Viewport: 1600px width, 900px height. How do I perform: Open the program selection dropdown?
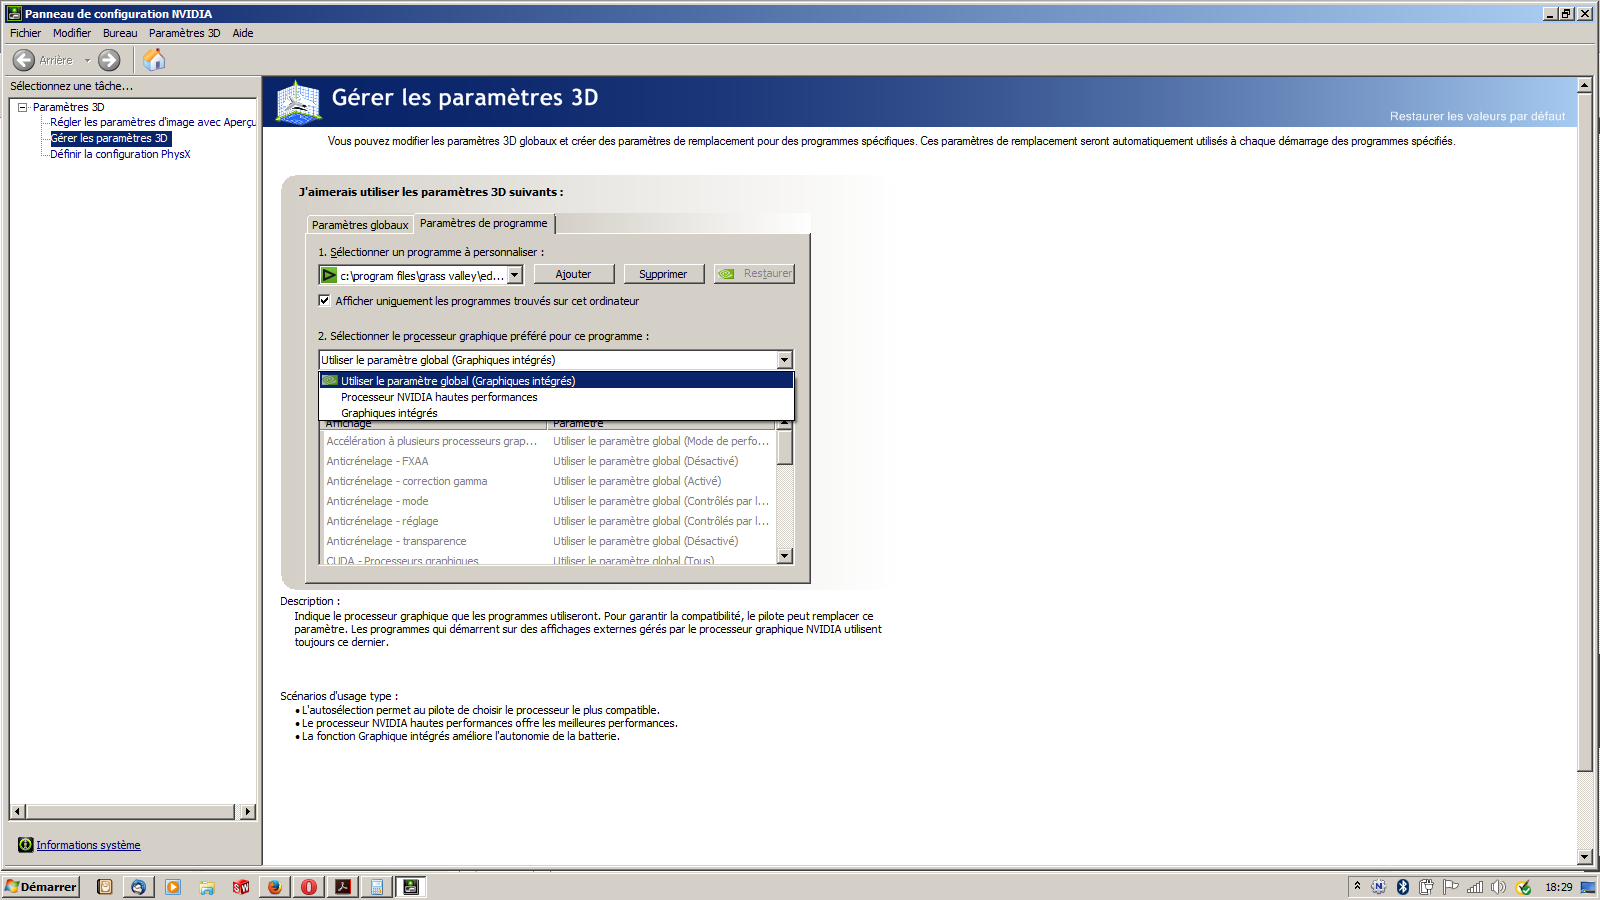pos(515,275)
